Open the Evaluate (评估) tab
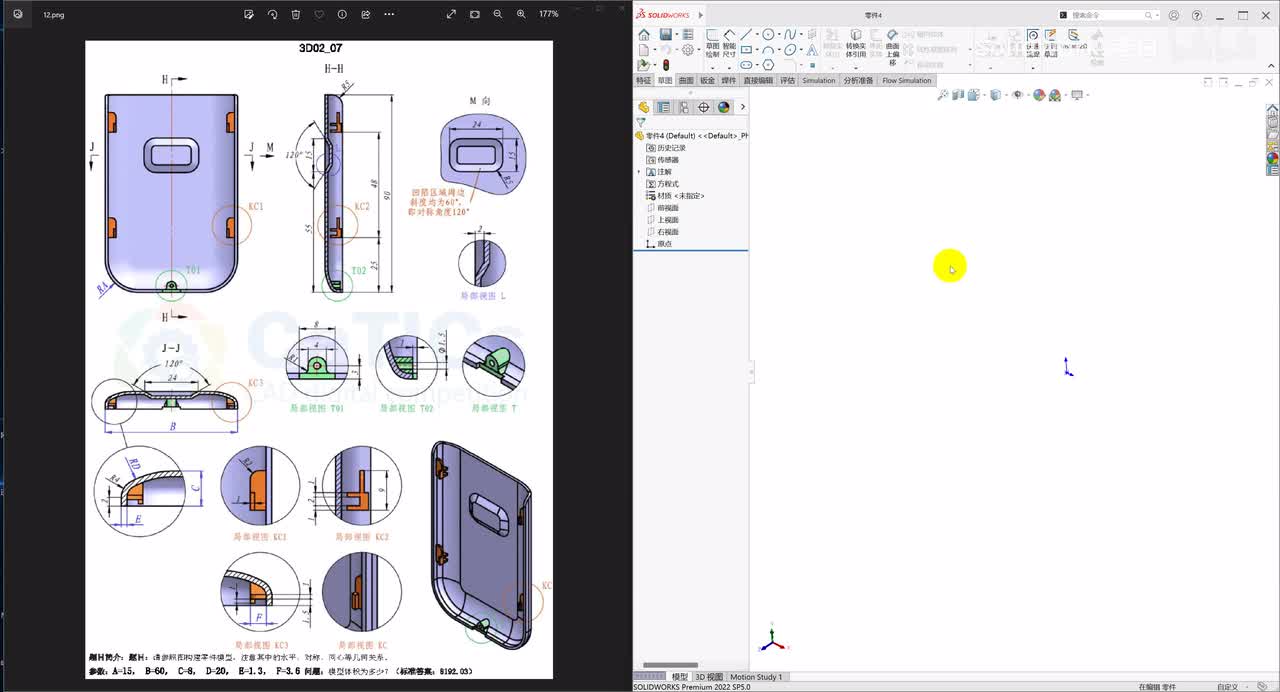 787,80
